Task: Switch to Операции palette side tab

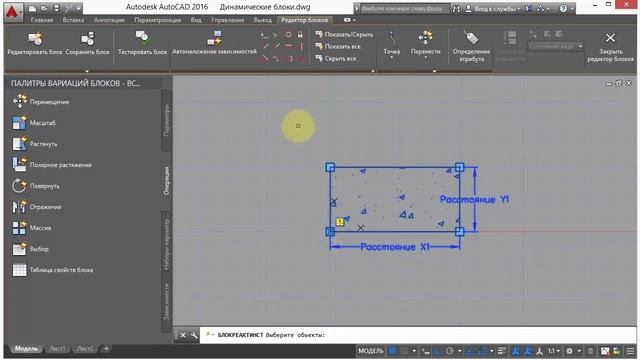Action: point(167,181)
